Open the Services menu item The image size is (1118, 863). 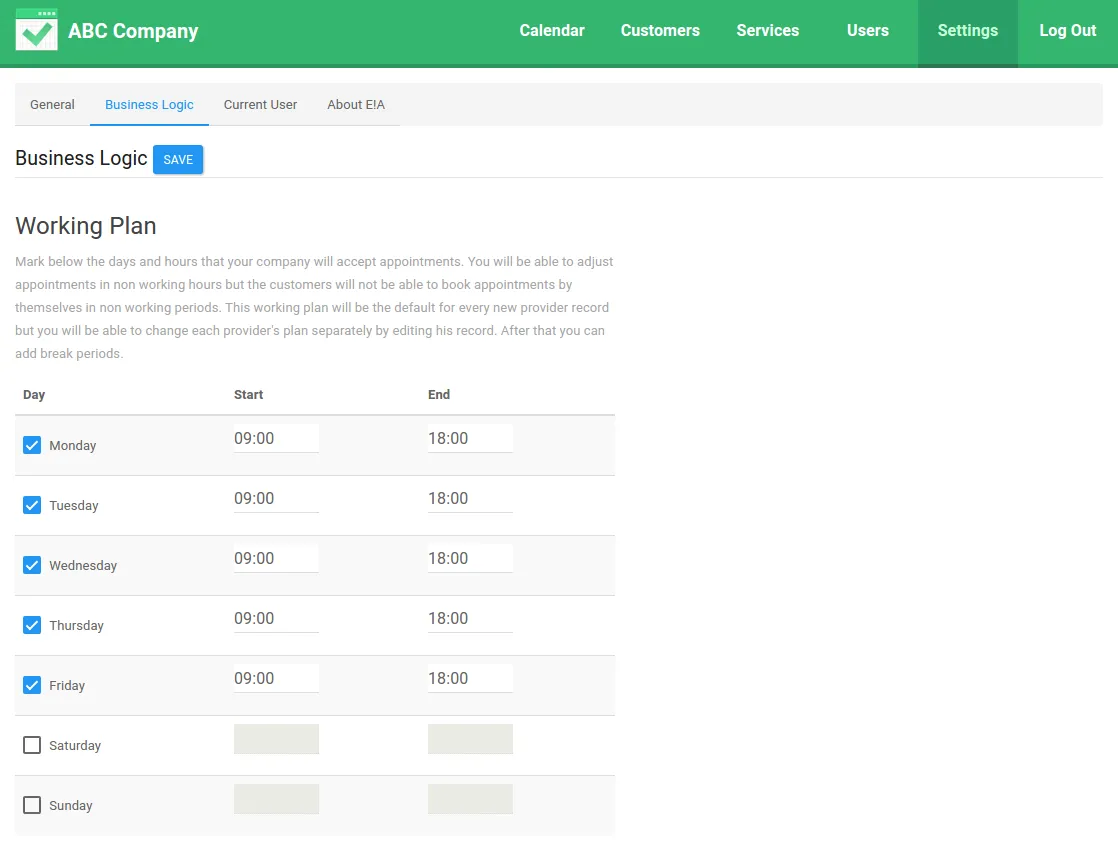point(767,31)
